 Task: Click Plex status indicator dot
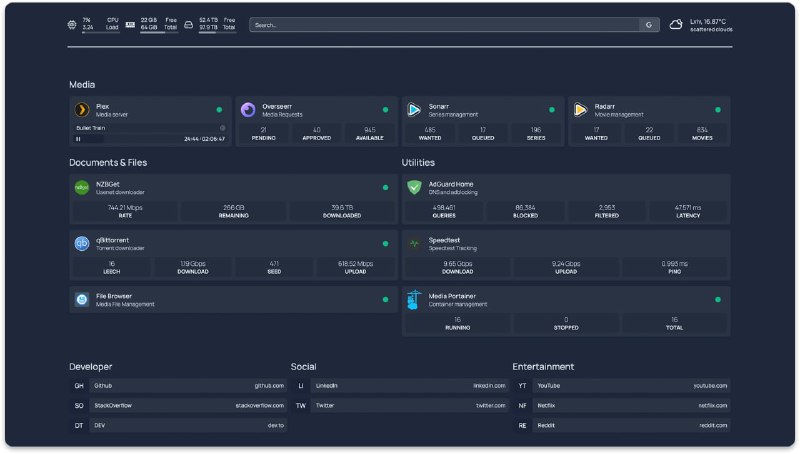(219, 110)
